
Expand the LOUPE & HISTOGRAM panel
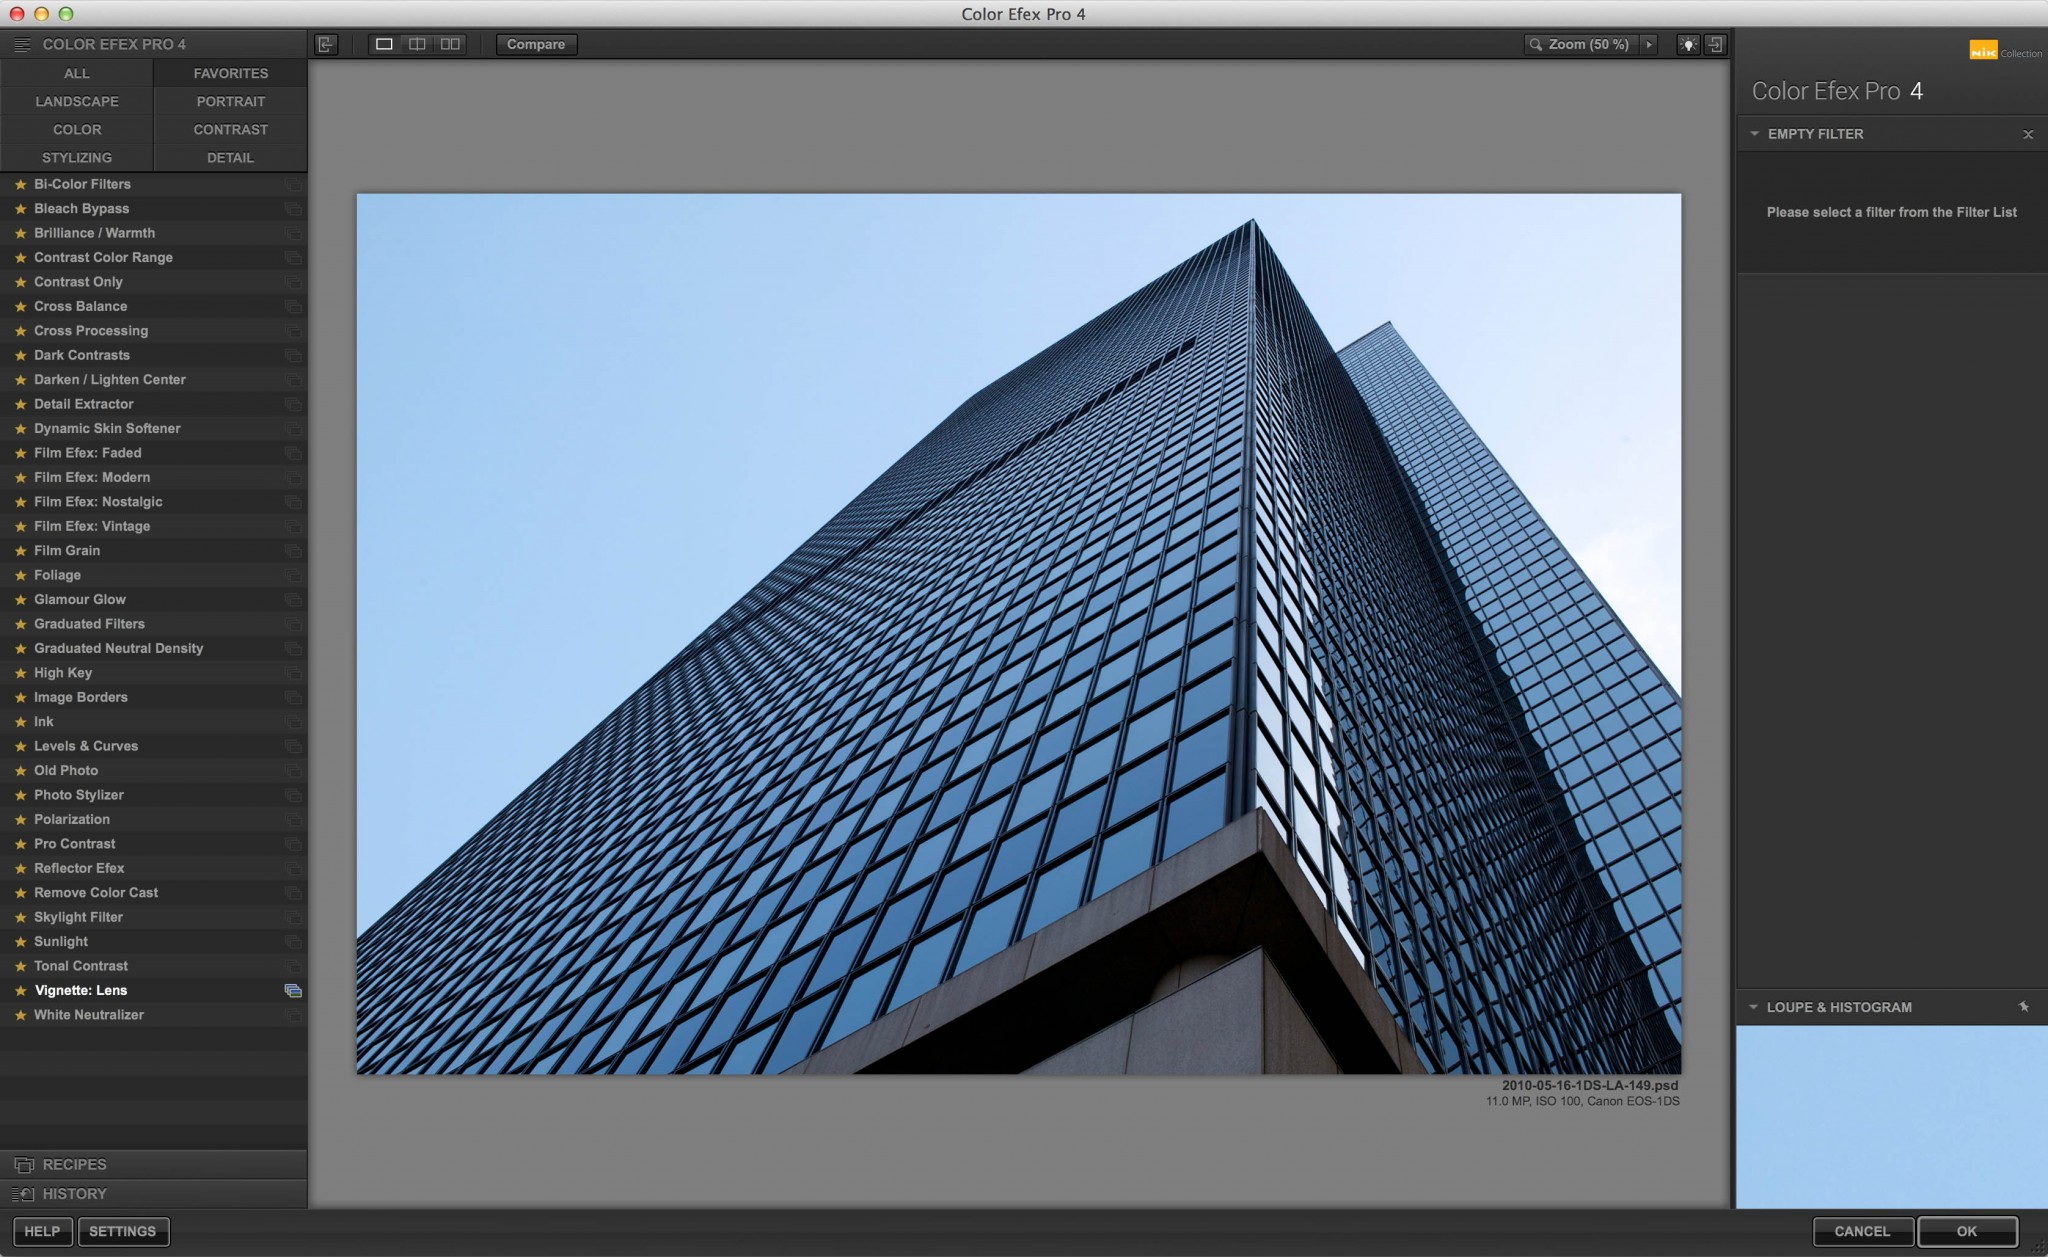tap(1754, 1007)
